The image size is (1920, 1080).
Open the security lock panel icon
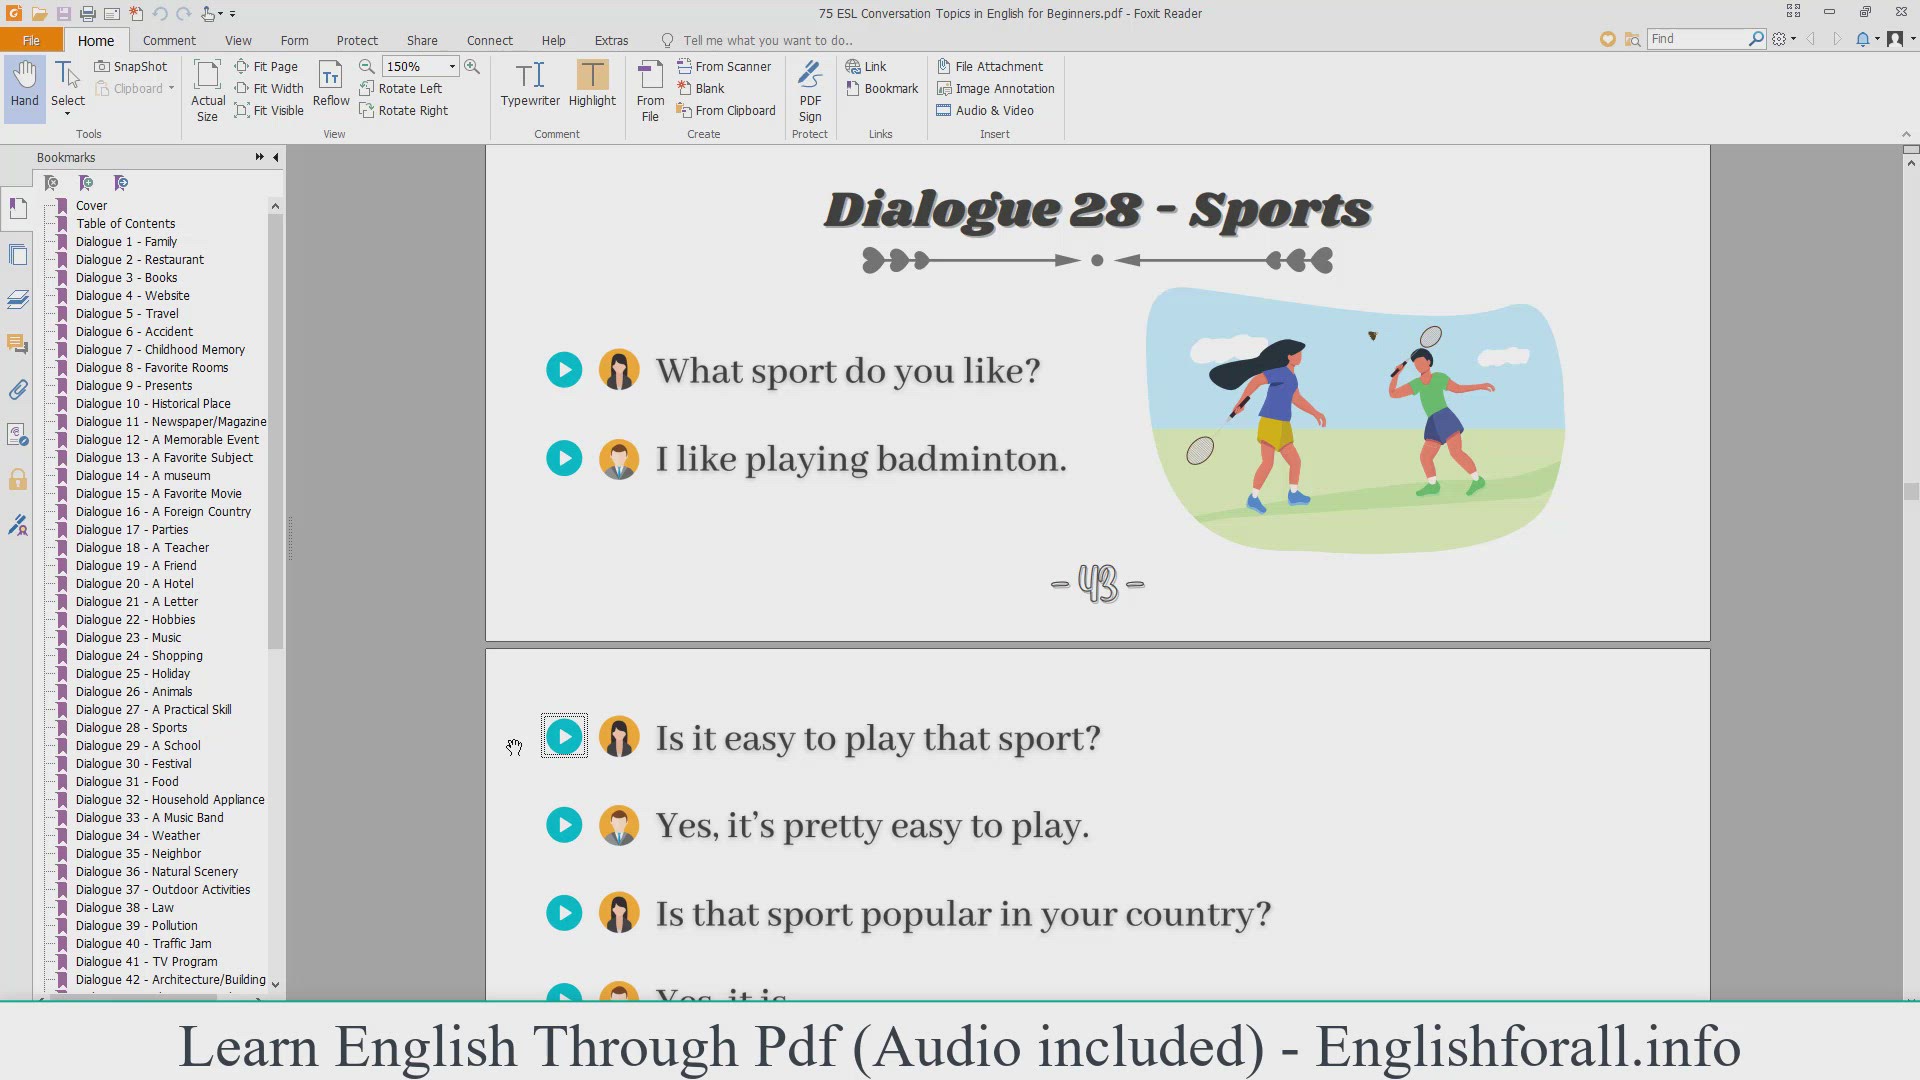(18, 480)
